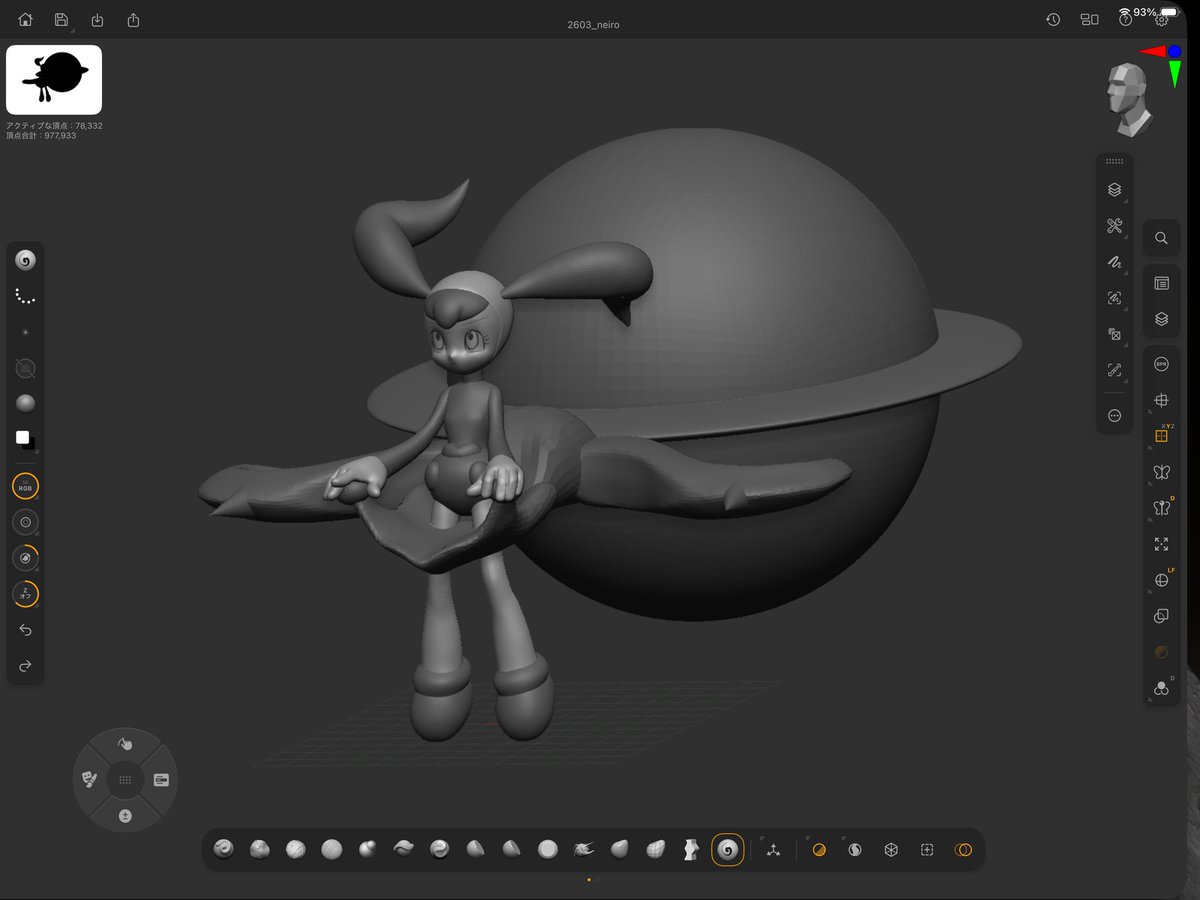Screen dimensions: 1200x900
Task: Toggle the perspective floor grid icon
Action: click(1161, 401)
